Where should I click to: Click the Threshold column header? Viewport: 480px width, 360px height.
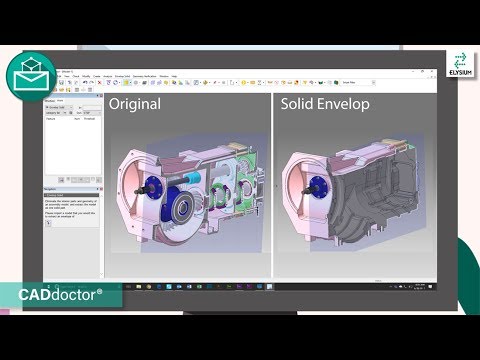89,119
